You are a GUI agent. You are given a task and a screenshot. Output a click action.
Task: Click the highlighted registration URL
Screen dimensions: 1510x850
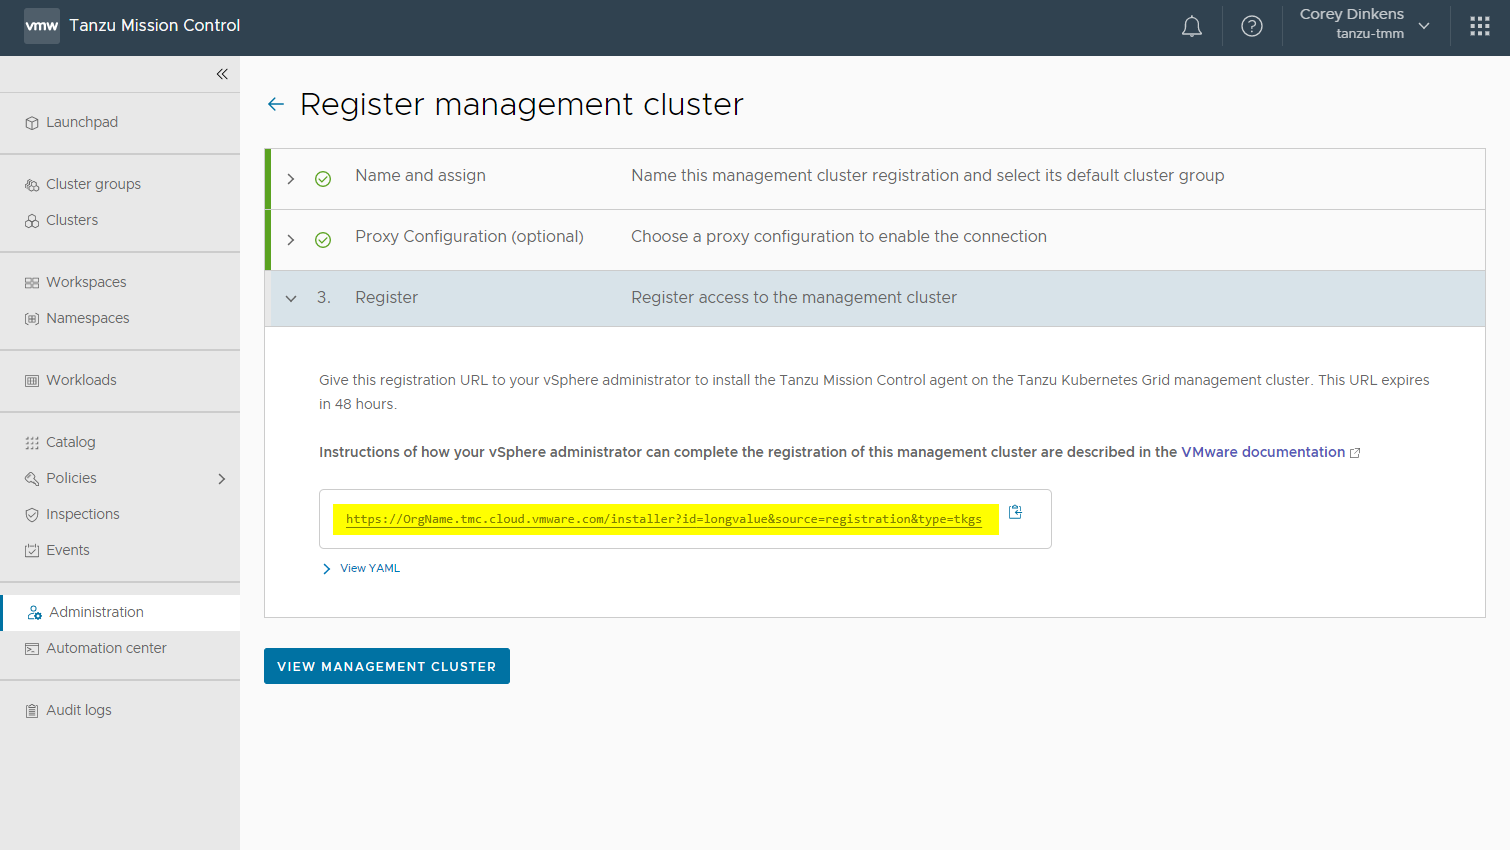[x=664, y=519]
